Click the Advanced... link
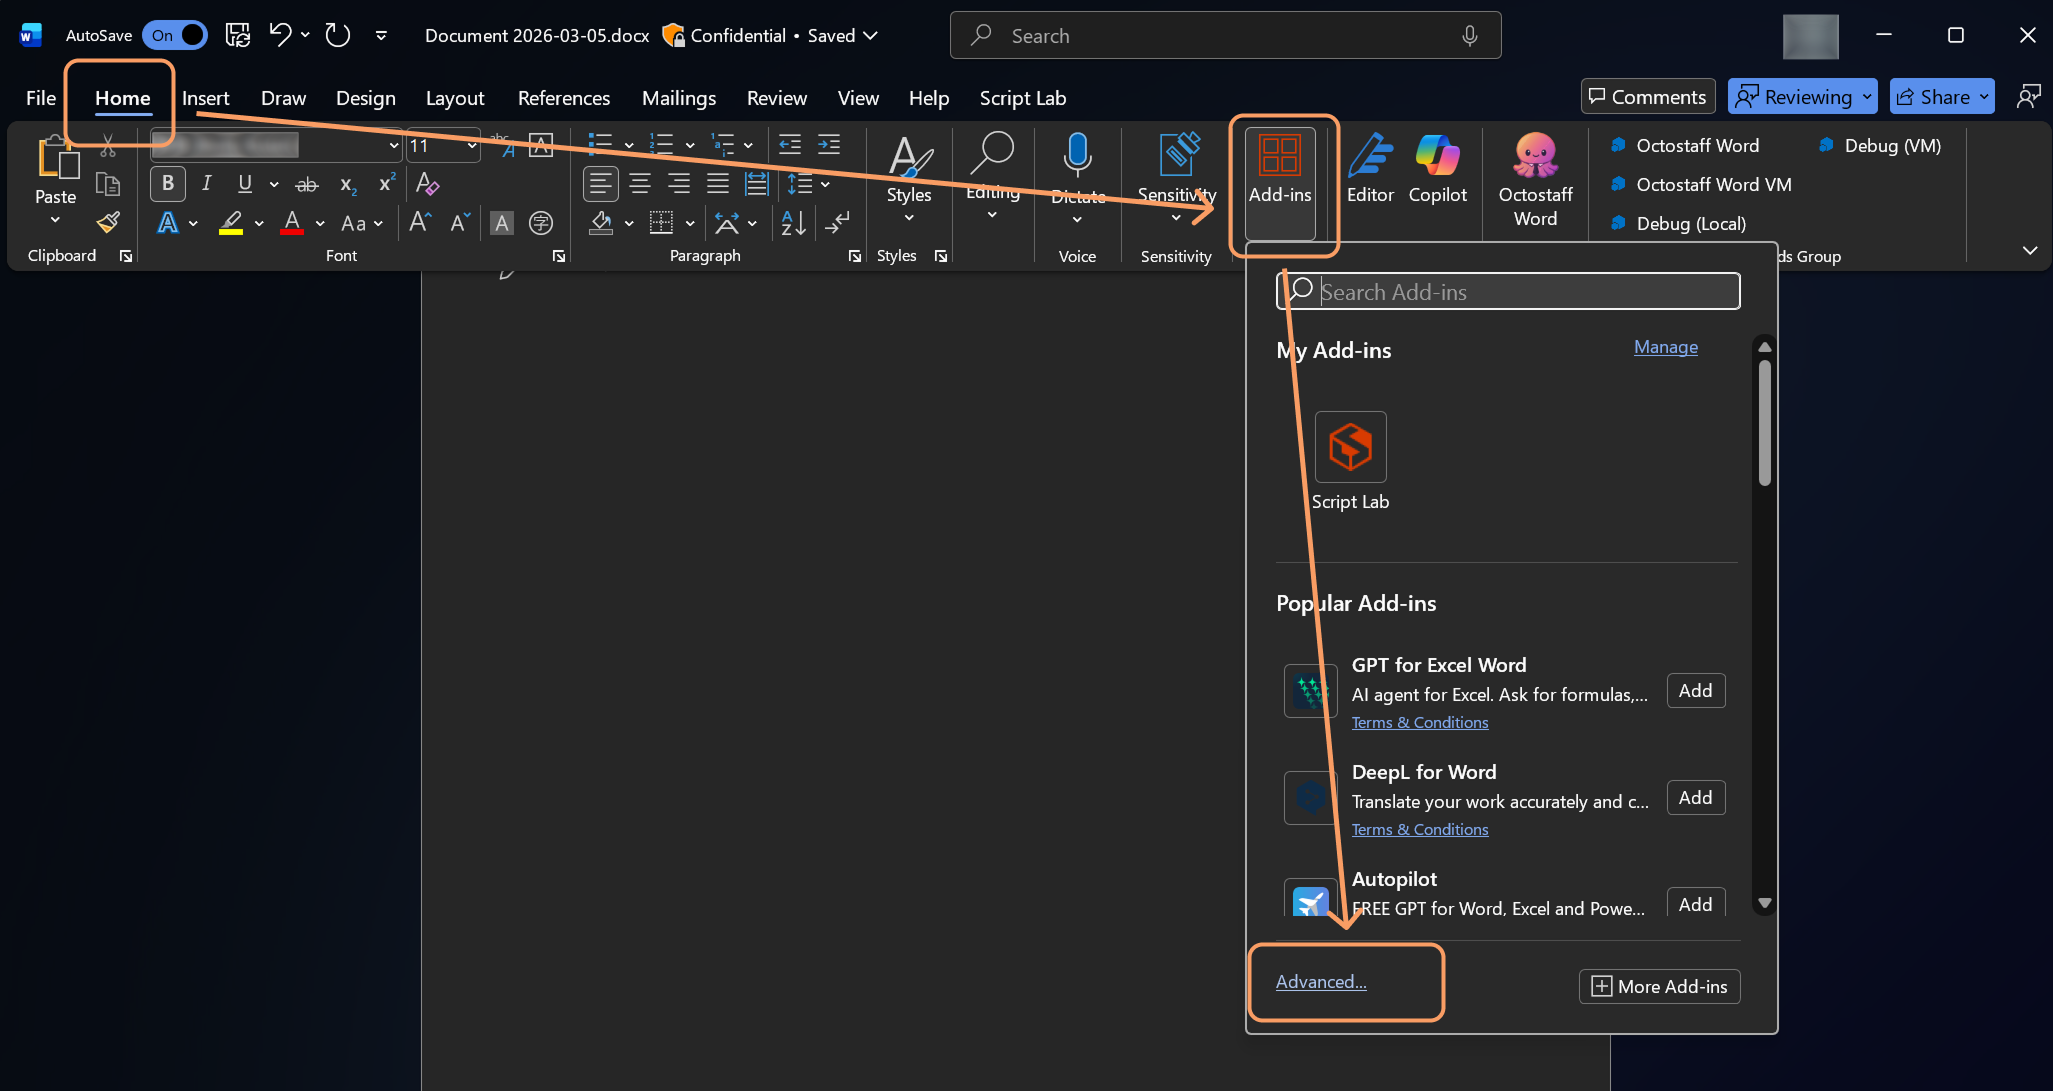This screenshot has height=1091, width=2053. [x=1320, y=981]
